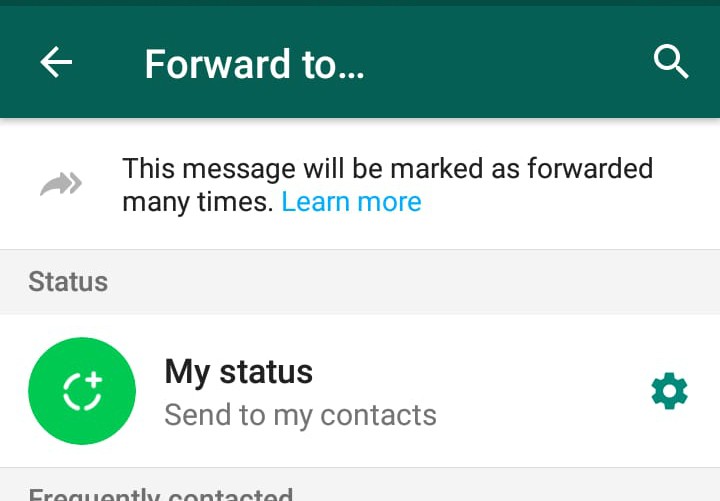Image resolution: width=720 pixels, height=501 pixels.
Task: Select the My status title text
Action: [239, 372]
